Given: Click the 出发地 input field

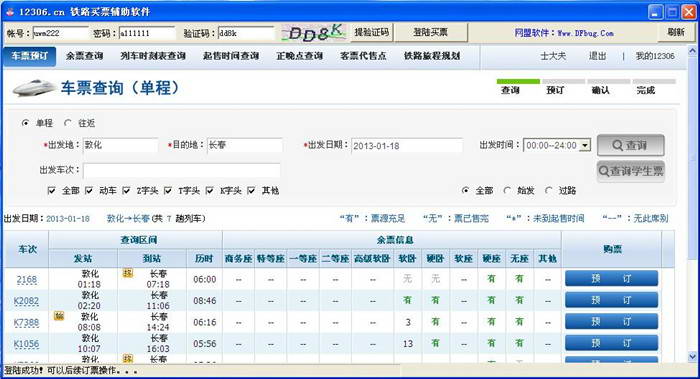Looking at the screenshot, I should [121, 145].
